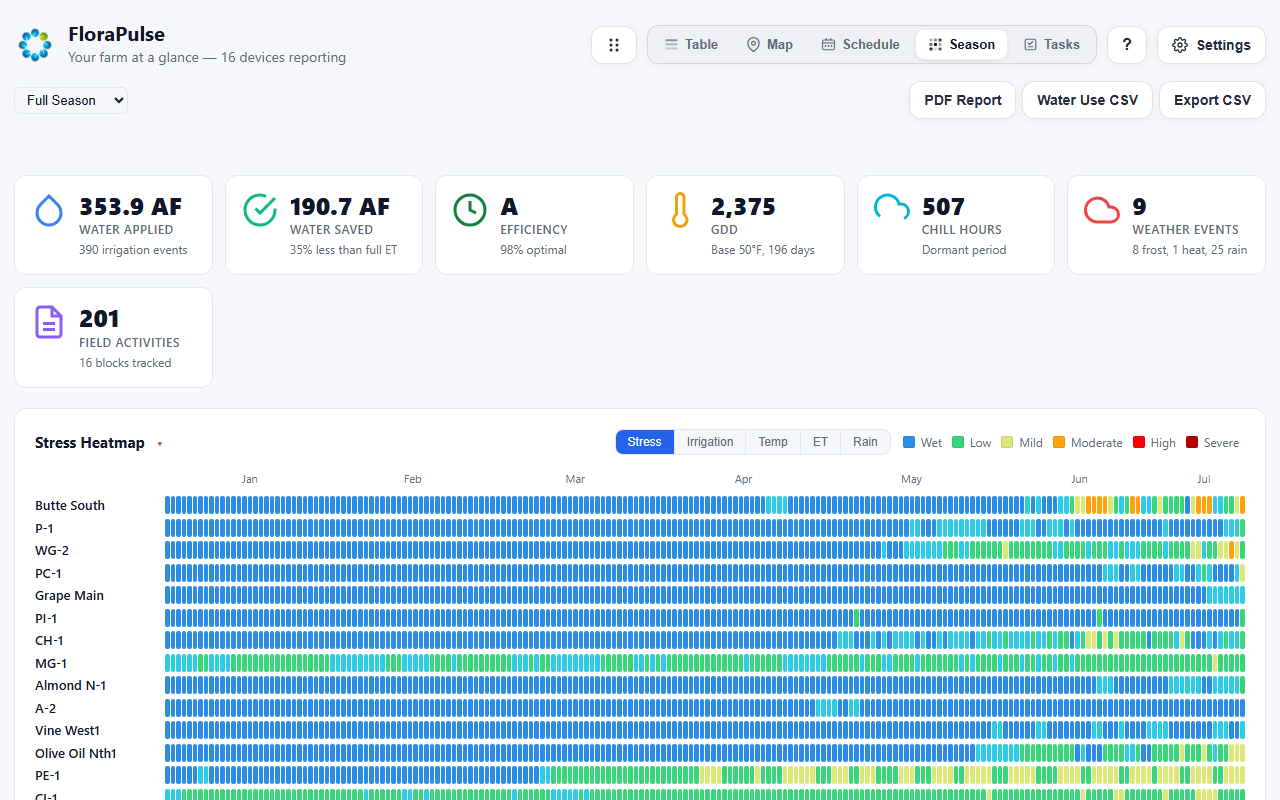The height and width of the screenshot is (800, 1280).
Task: Click the dark red Severe legend swatch
Action: point(1192,443)
